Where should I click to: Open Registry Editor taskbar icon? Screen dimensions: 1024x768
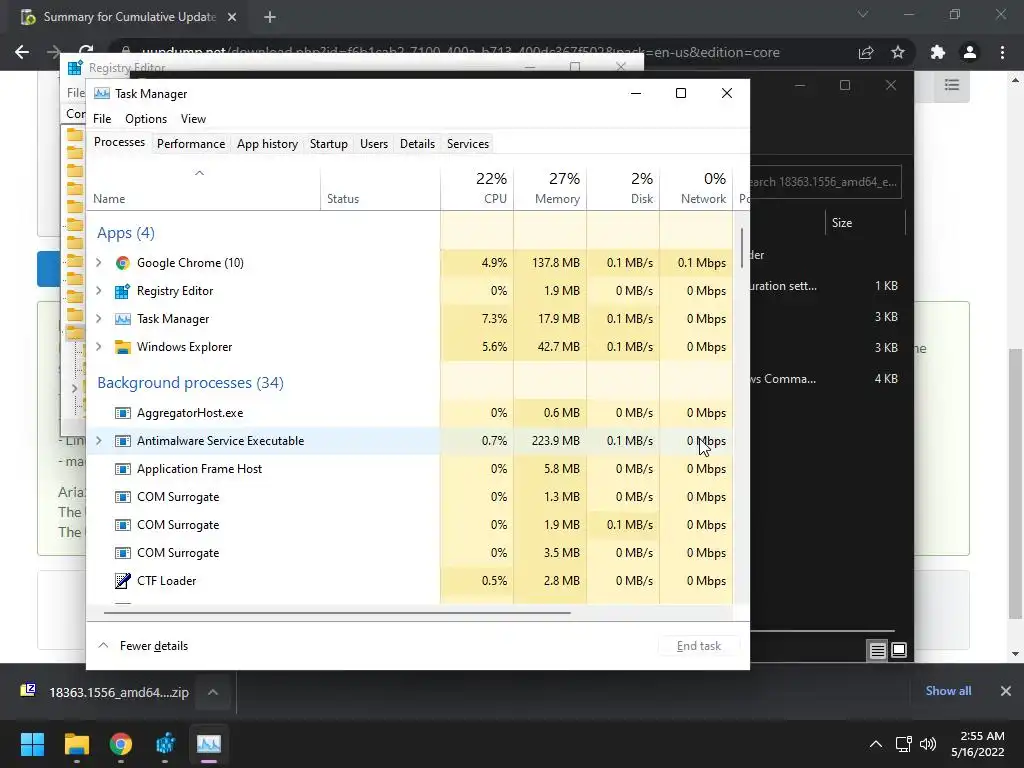[x=165, y=744]
